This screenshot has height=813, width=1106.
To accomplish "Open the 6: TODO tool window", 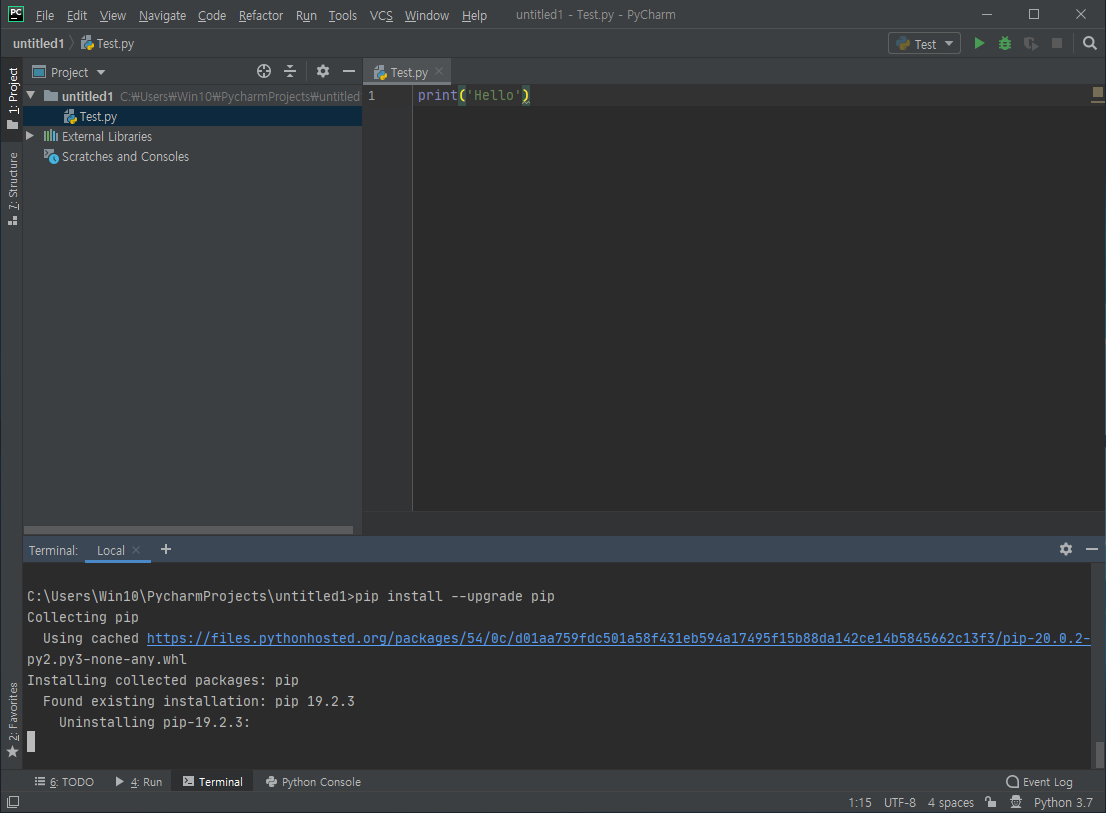I will [x=64, y=782].
